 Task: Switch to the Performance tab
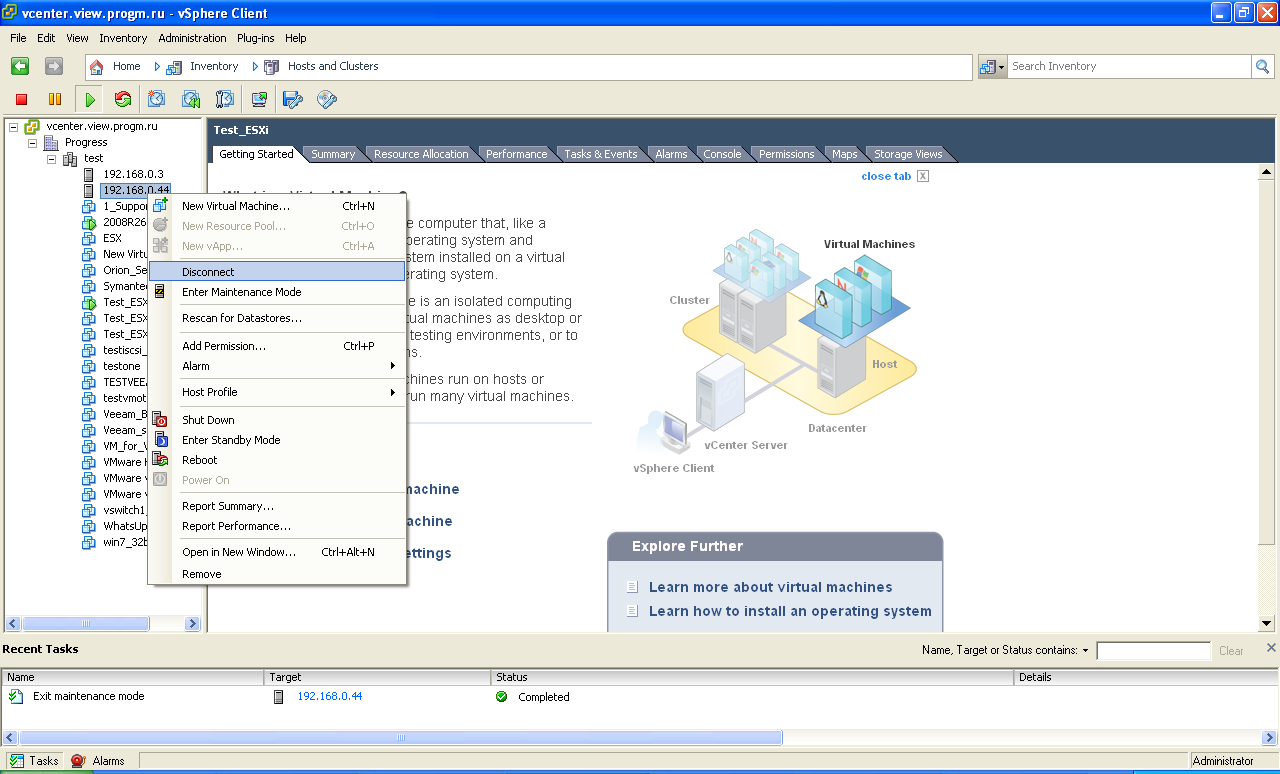click(516, 154)
